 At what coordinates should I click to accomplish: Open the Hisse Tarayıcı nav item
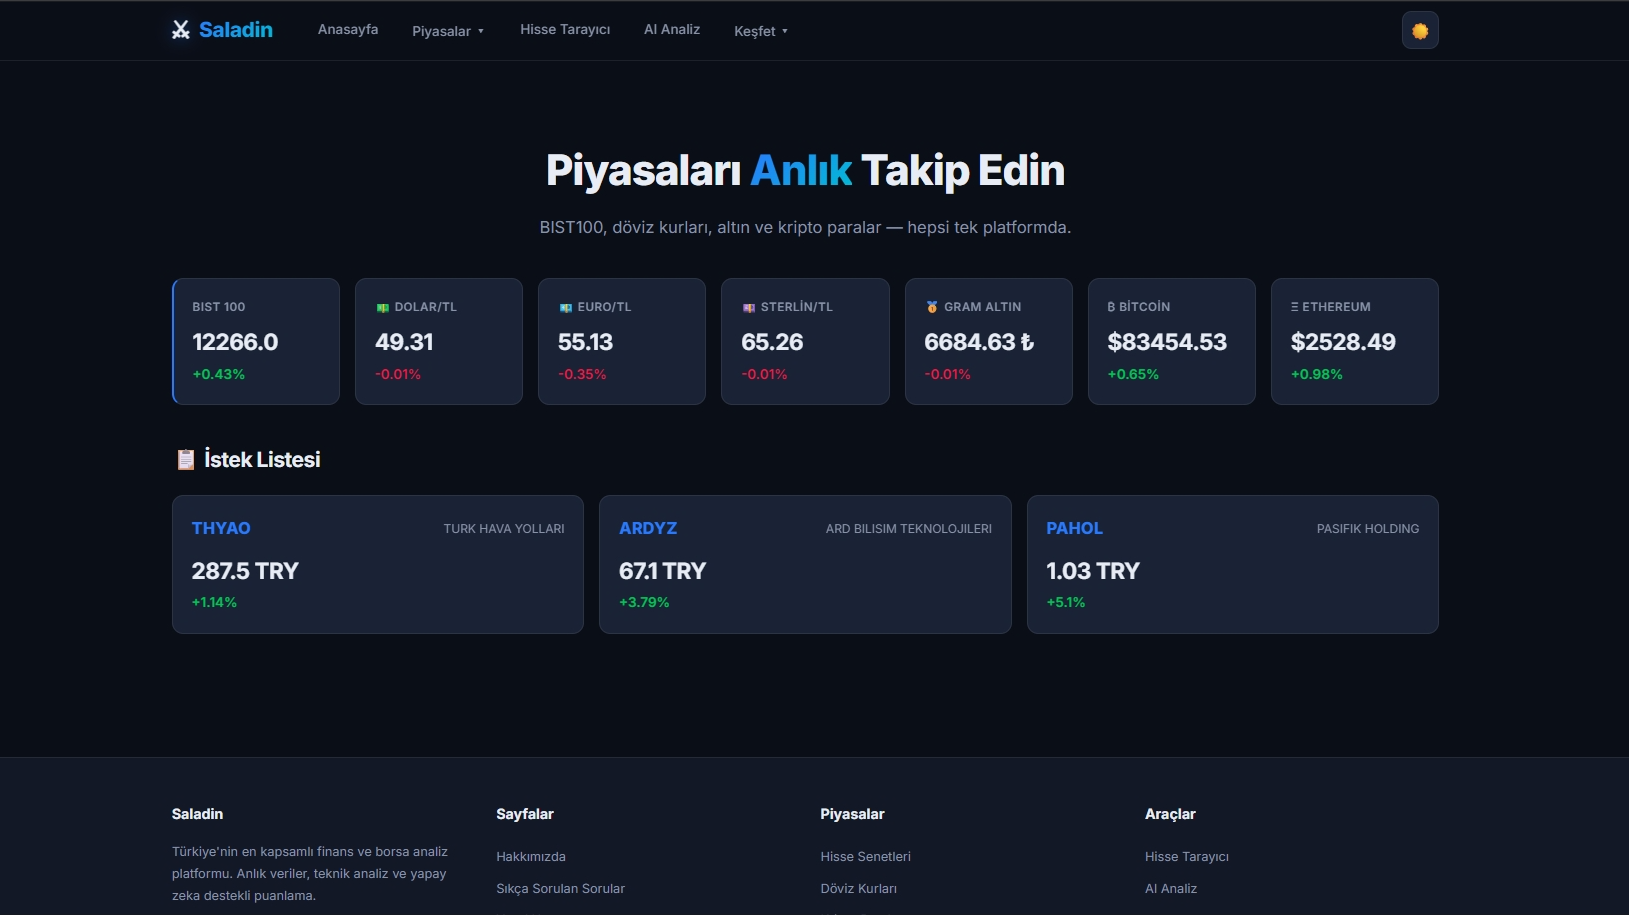(565, 29)
